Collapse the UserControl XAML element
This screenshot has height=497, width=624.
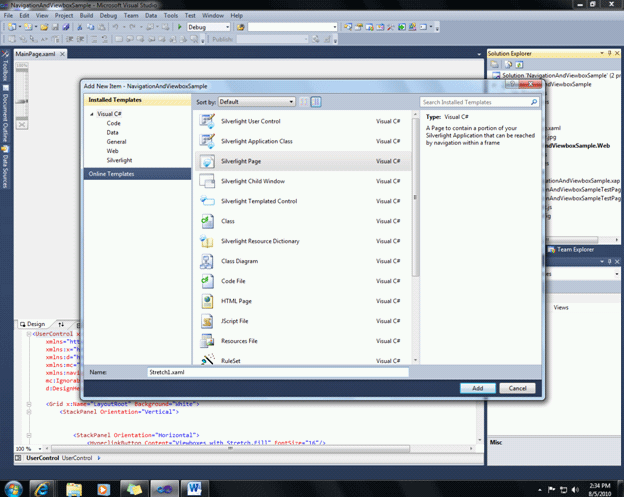[x=29, y=334]
